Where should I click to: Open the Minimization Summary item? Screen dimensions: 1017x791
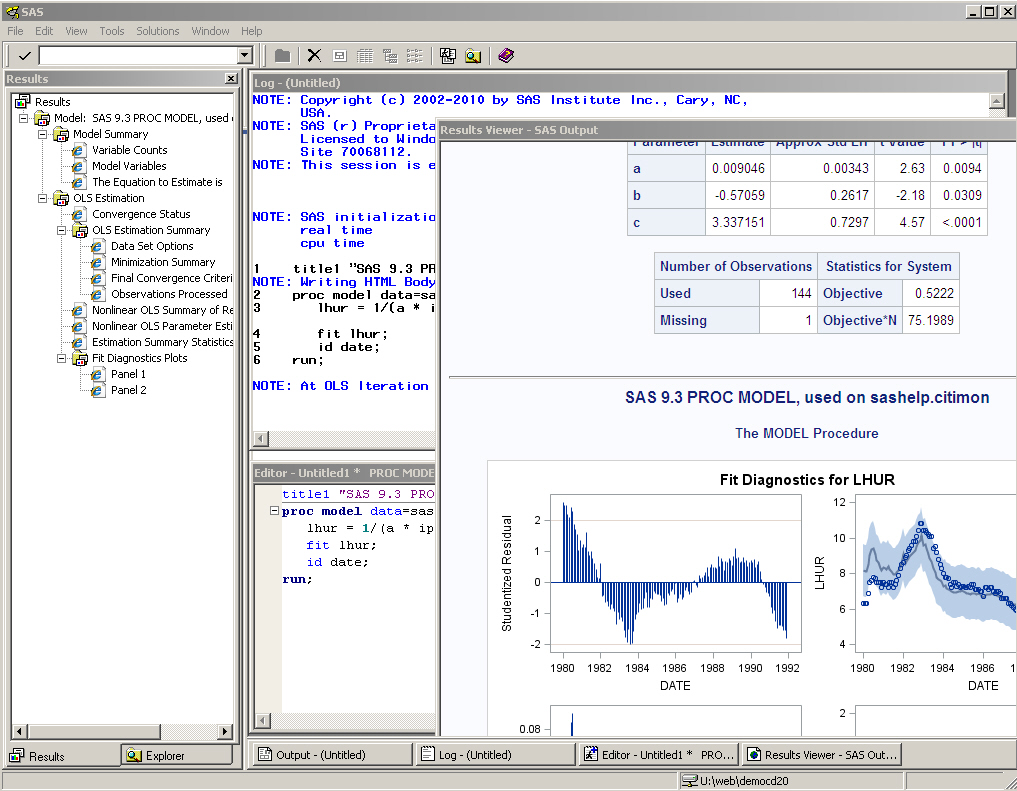[163, 262]
